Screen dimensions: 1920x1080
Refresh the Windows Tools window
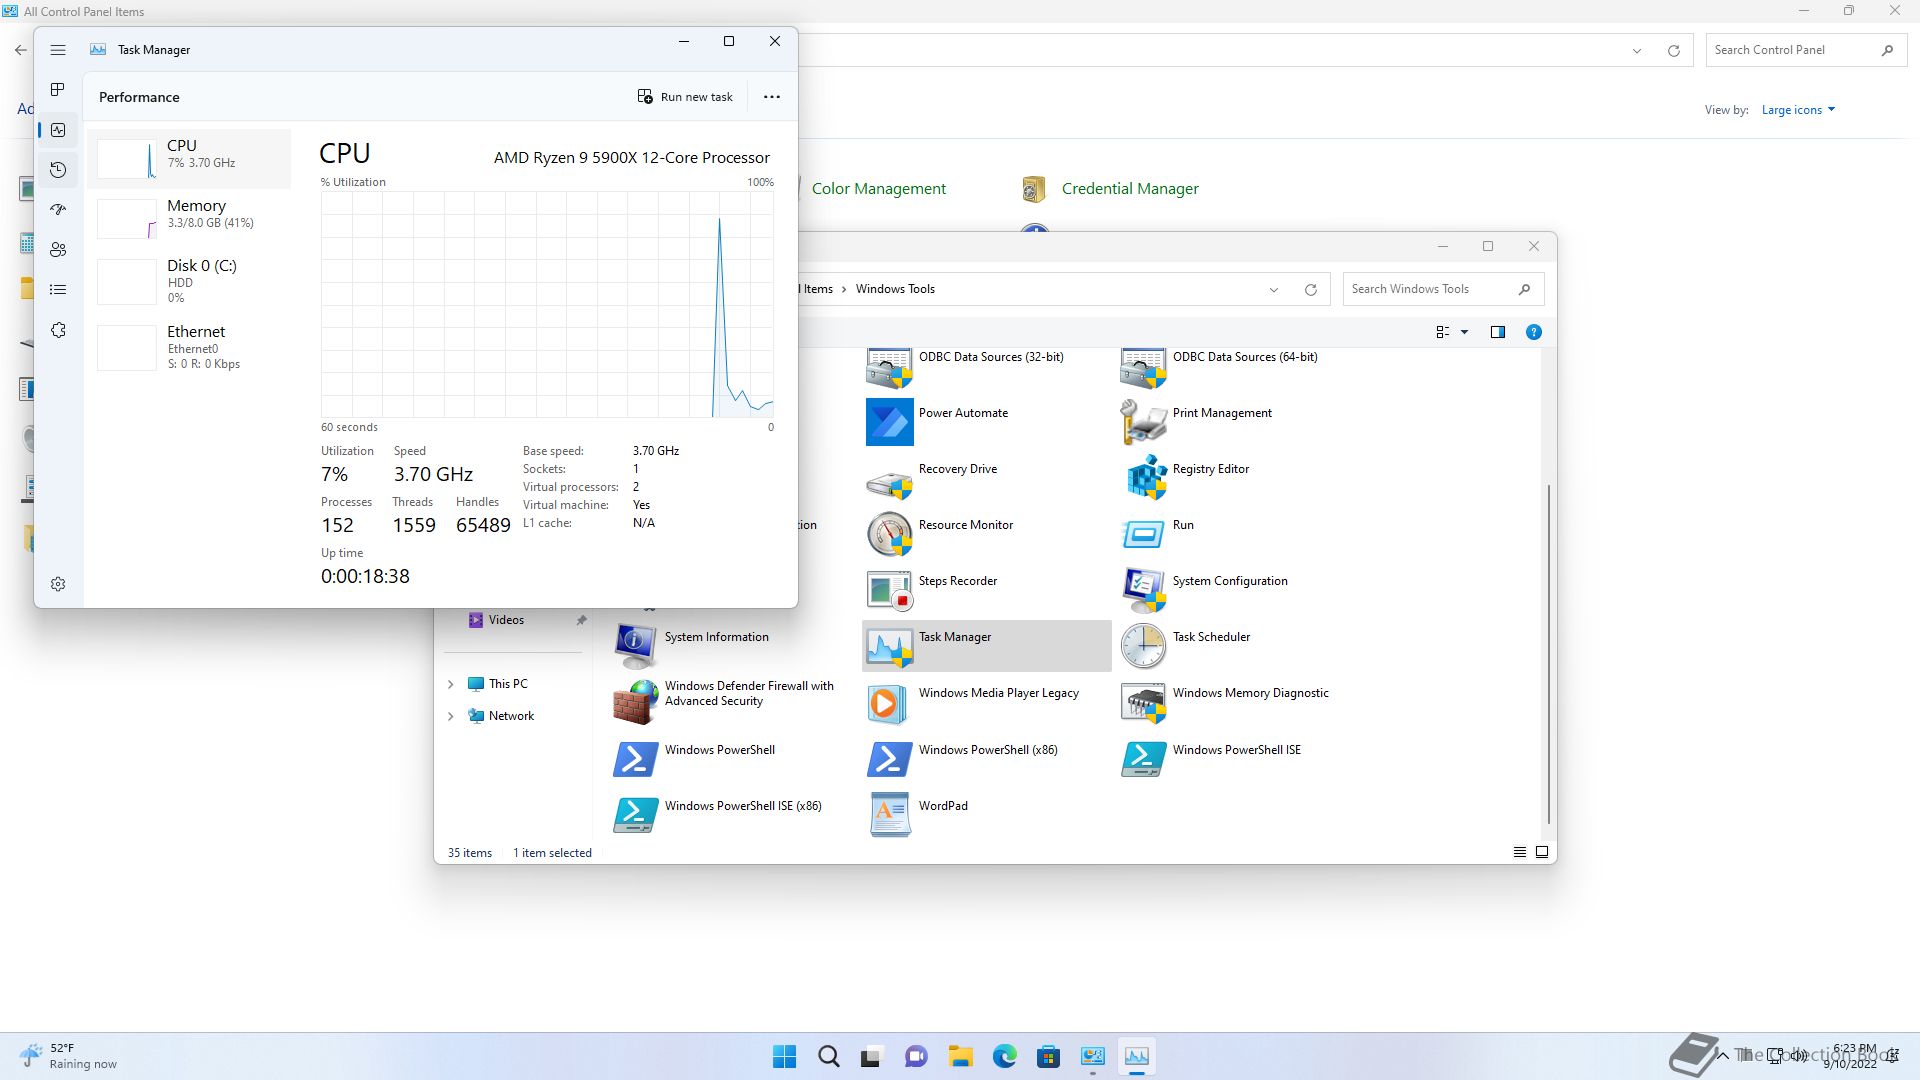tap(1311, 290)
